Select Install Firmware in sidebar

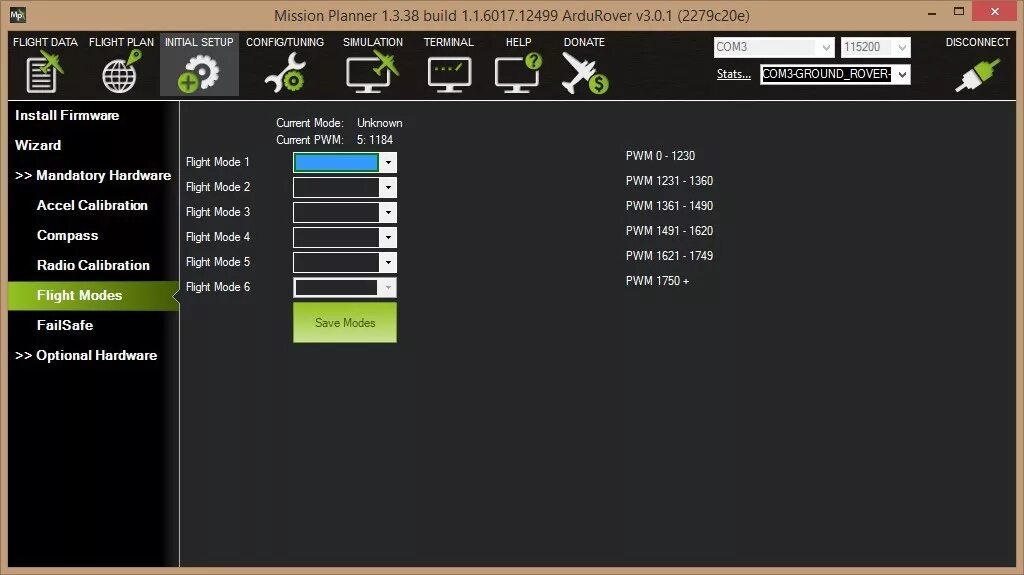[x=67, y=116]
